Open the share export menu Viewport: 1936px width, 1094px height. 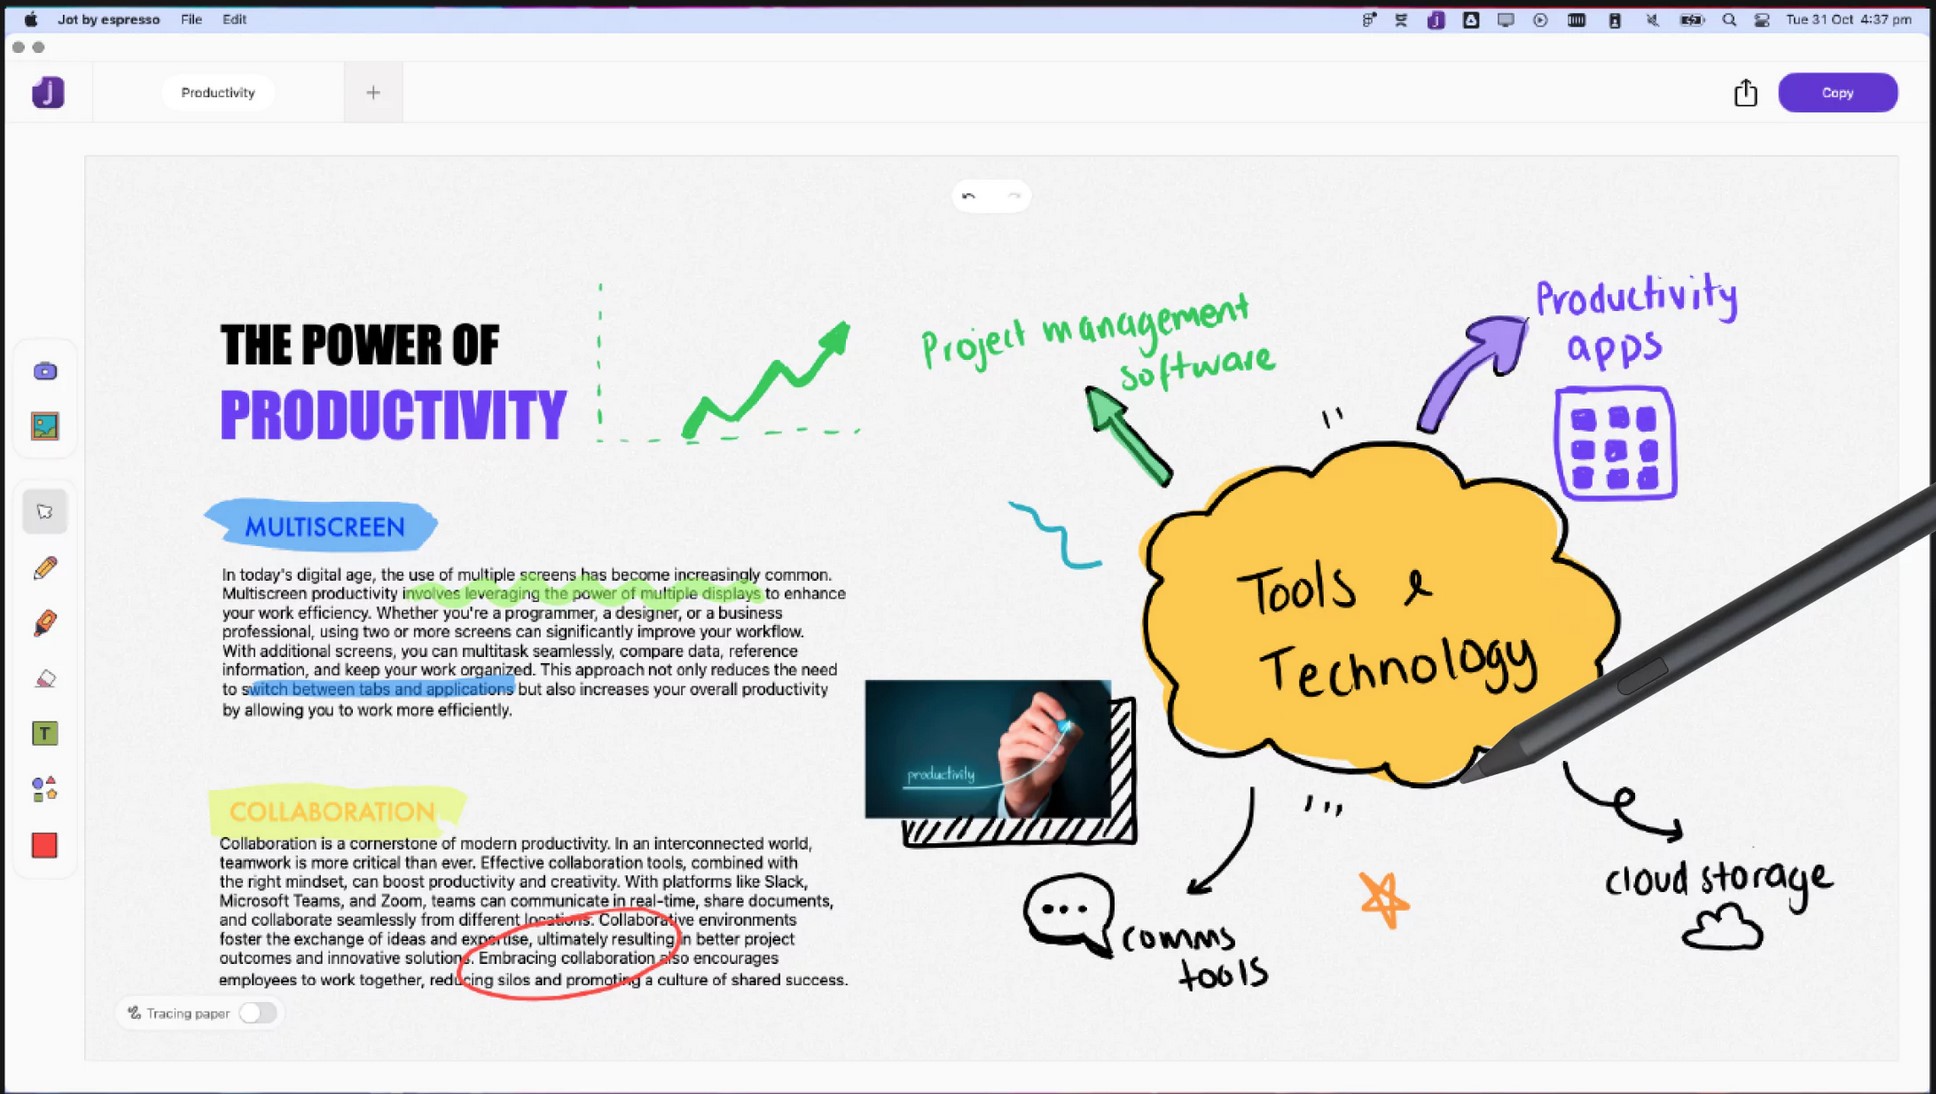1745,93
